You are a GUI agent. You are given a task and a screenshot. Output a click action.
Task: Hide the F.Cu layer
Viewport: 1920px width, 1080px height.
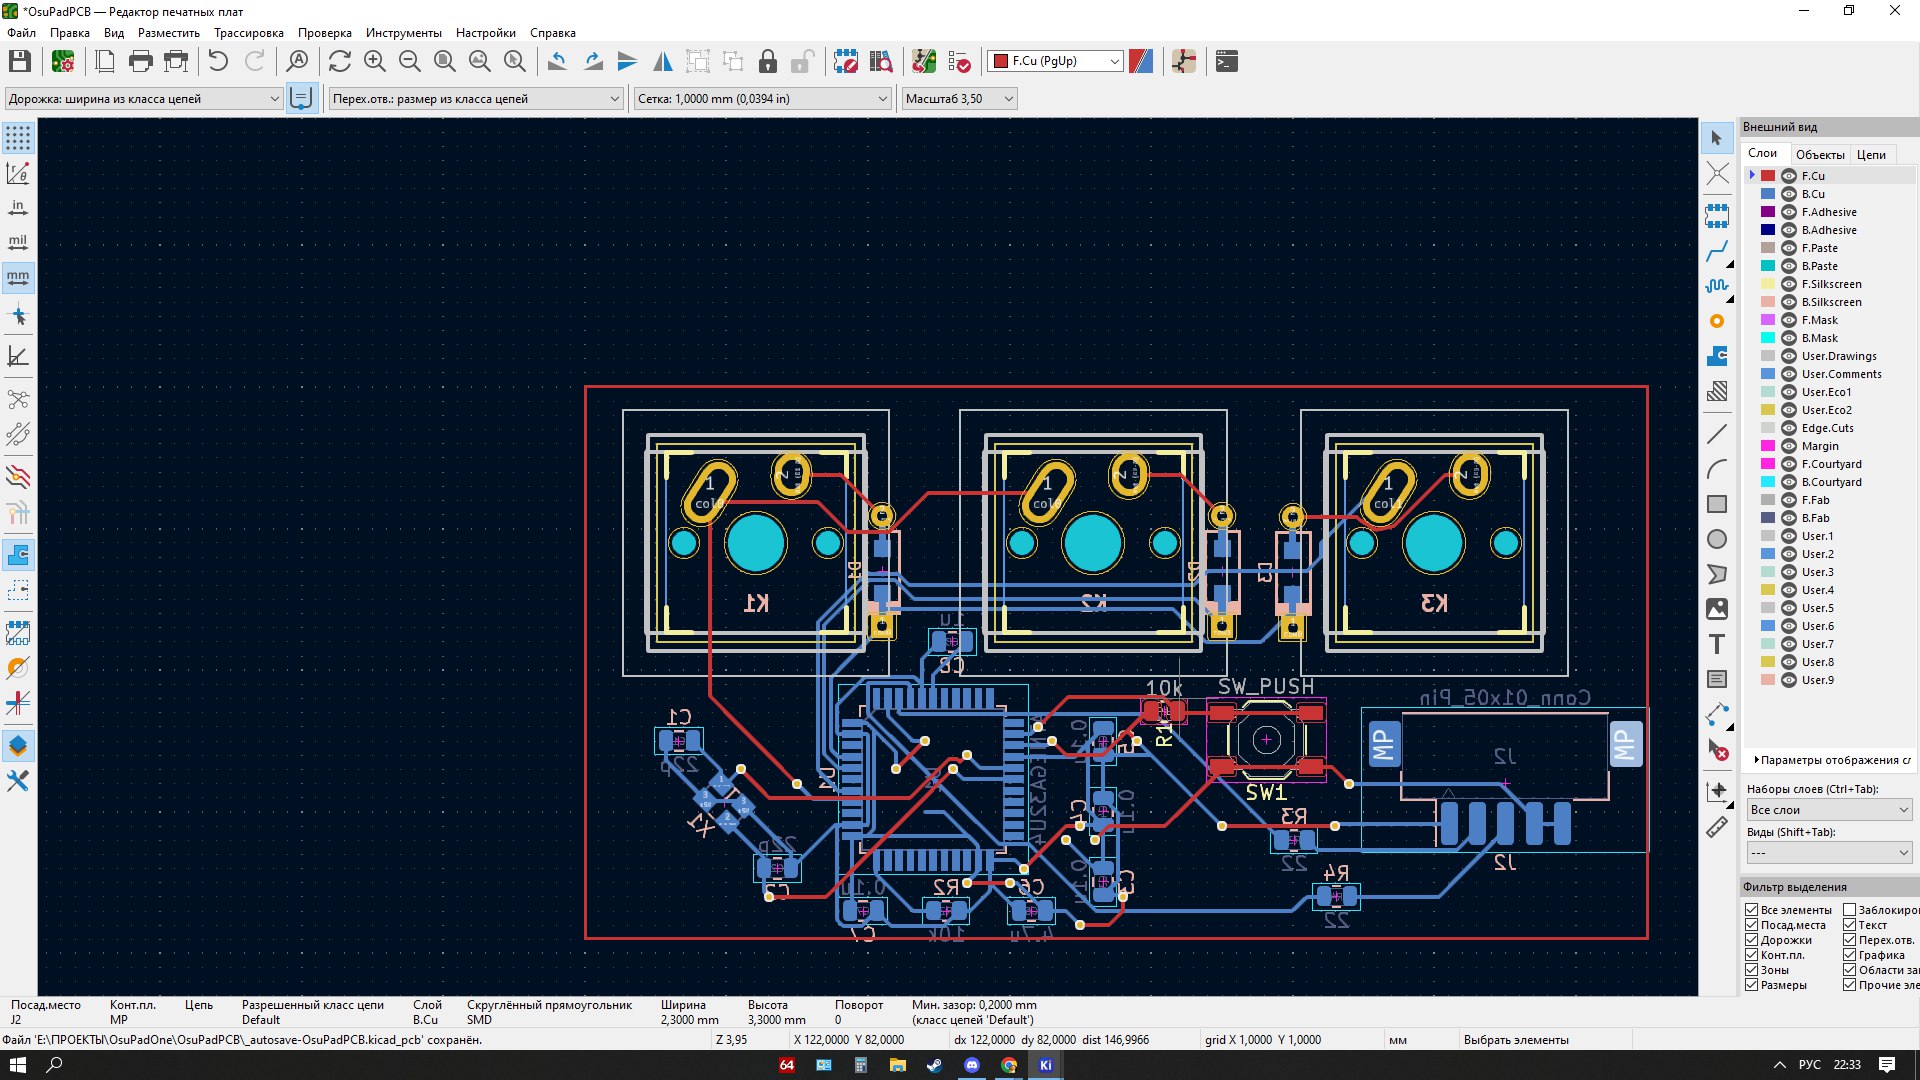pyautogui.click(x=1789, y=176)
